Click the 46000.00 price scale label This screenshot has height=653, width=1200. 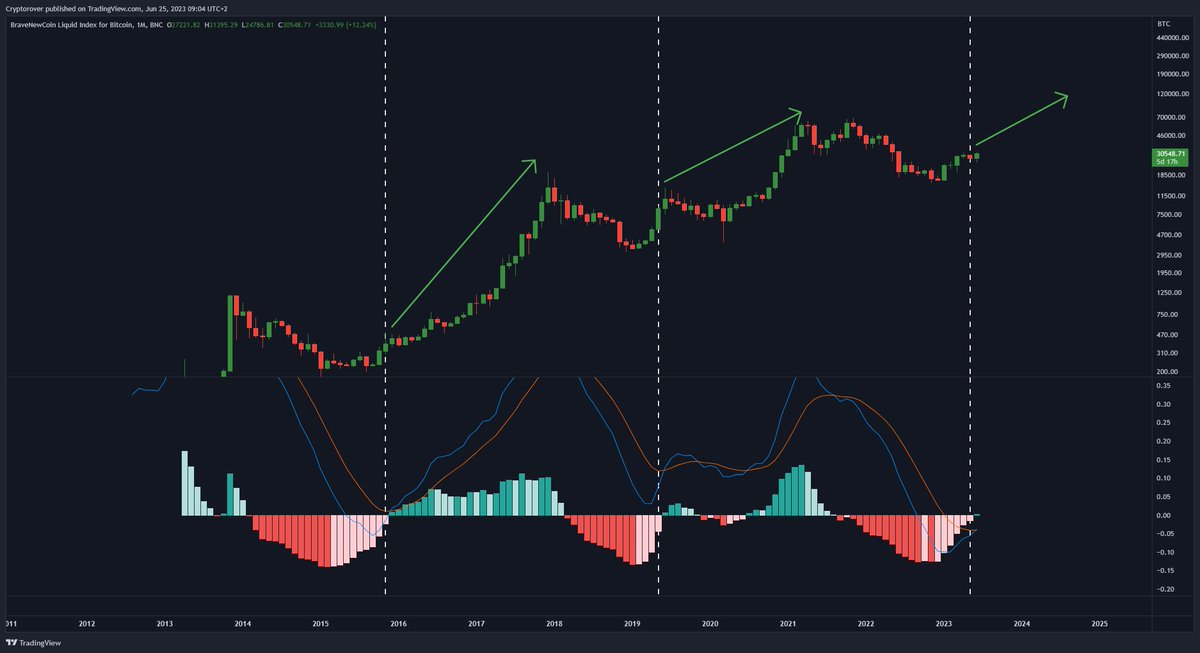coord(1169,135)
